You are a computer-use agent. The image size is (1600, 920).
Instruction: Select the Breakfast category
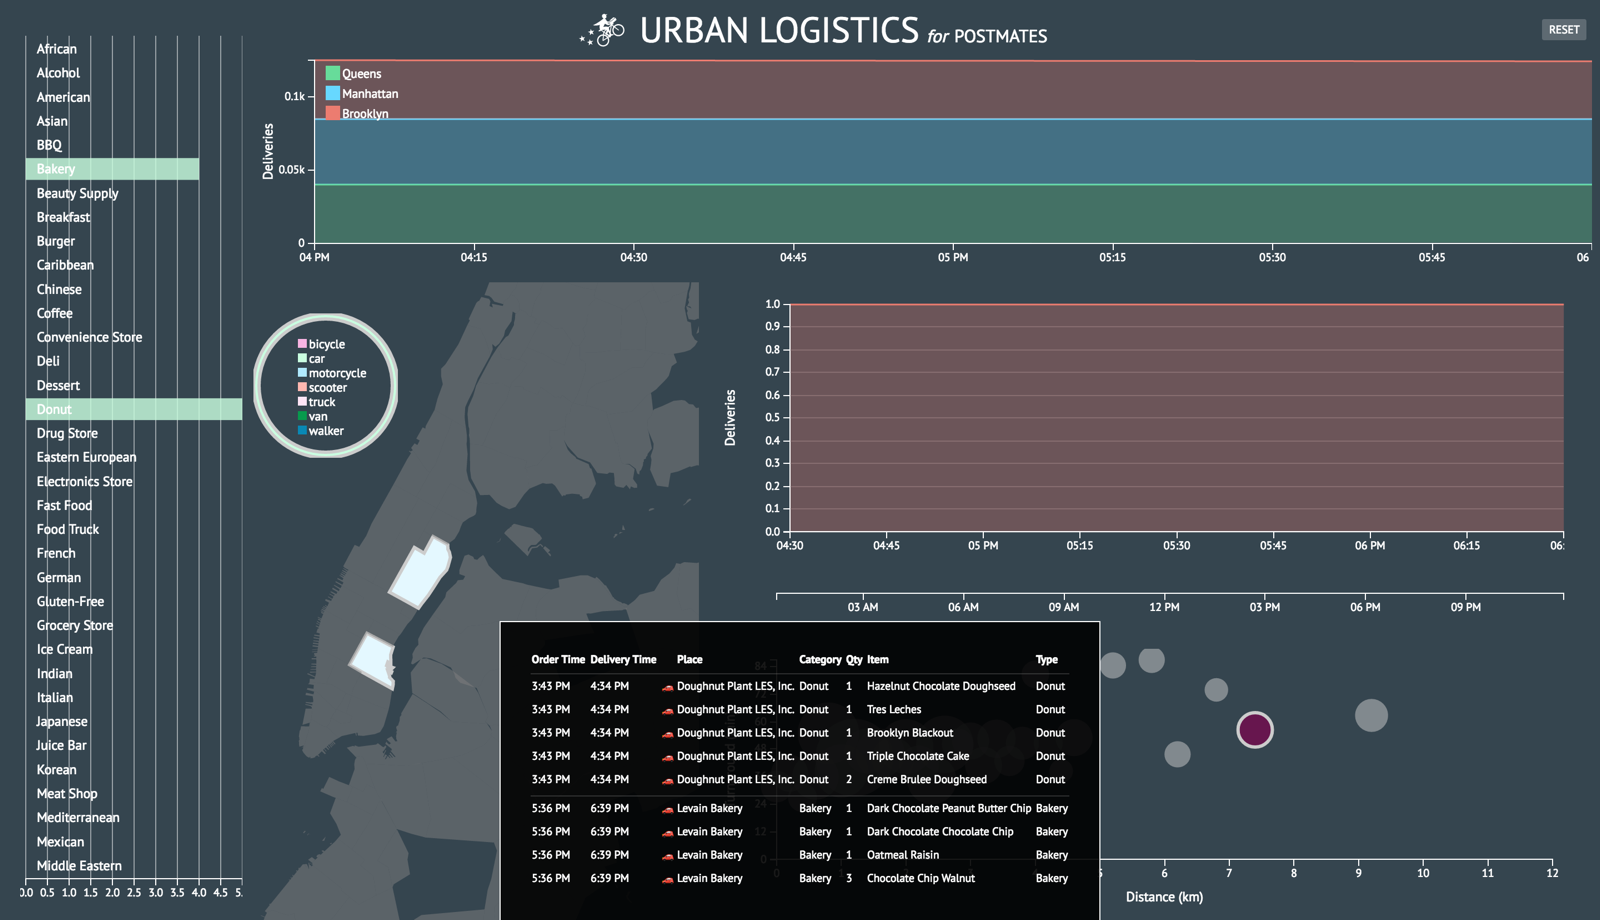(63, 217)
